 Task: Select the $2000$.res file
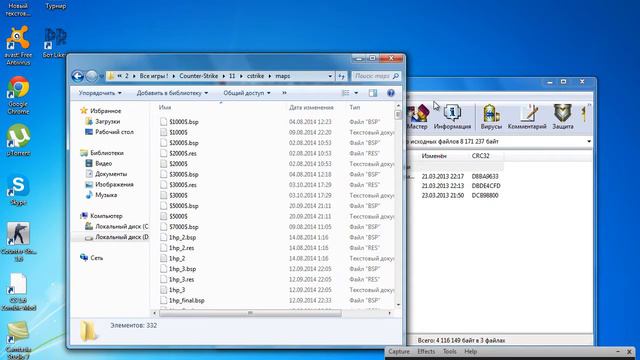click(183, 153)
